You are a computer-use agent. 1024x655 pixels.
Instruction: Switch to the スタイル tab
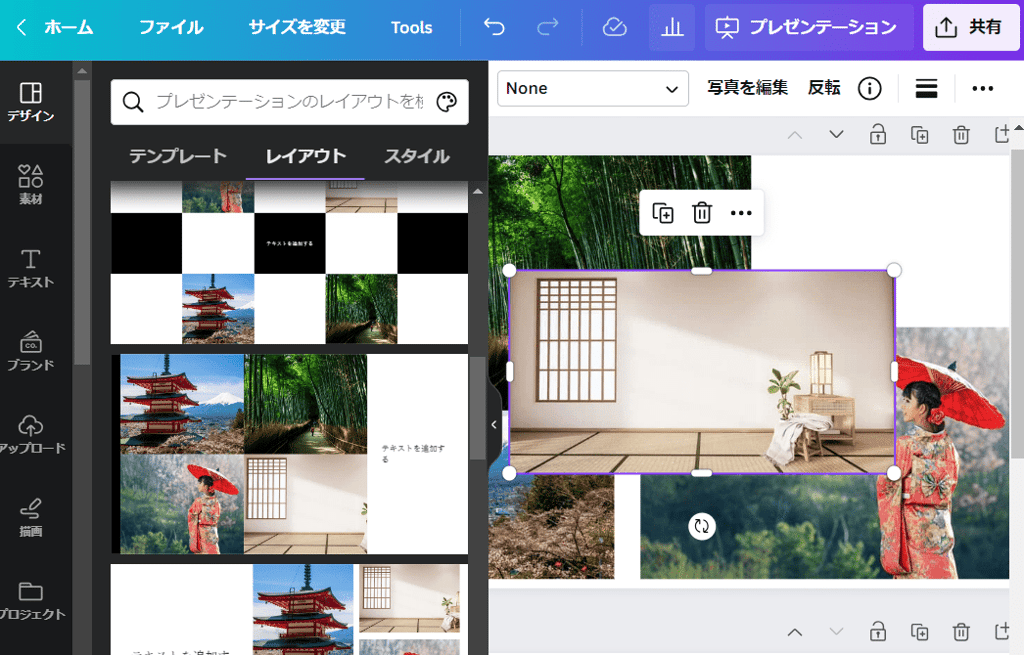[417, 157]
